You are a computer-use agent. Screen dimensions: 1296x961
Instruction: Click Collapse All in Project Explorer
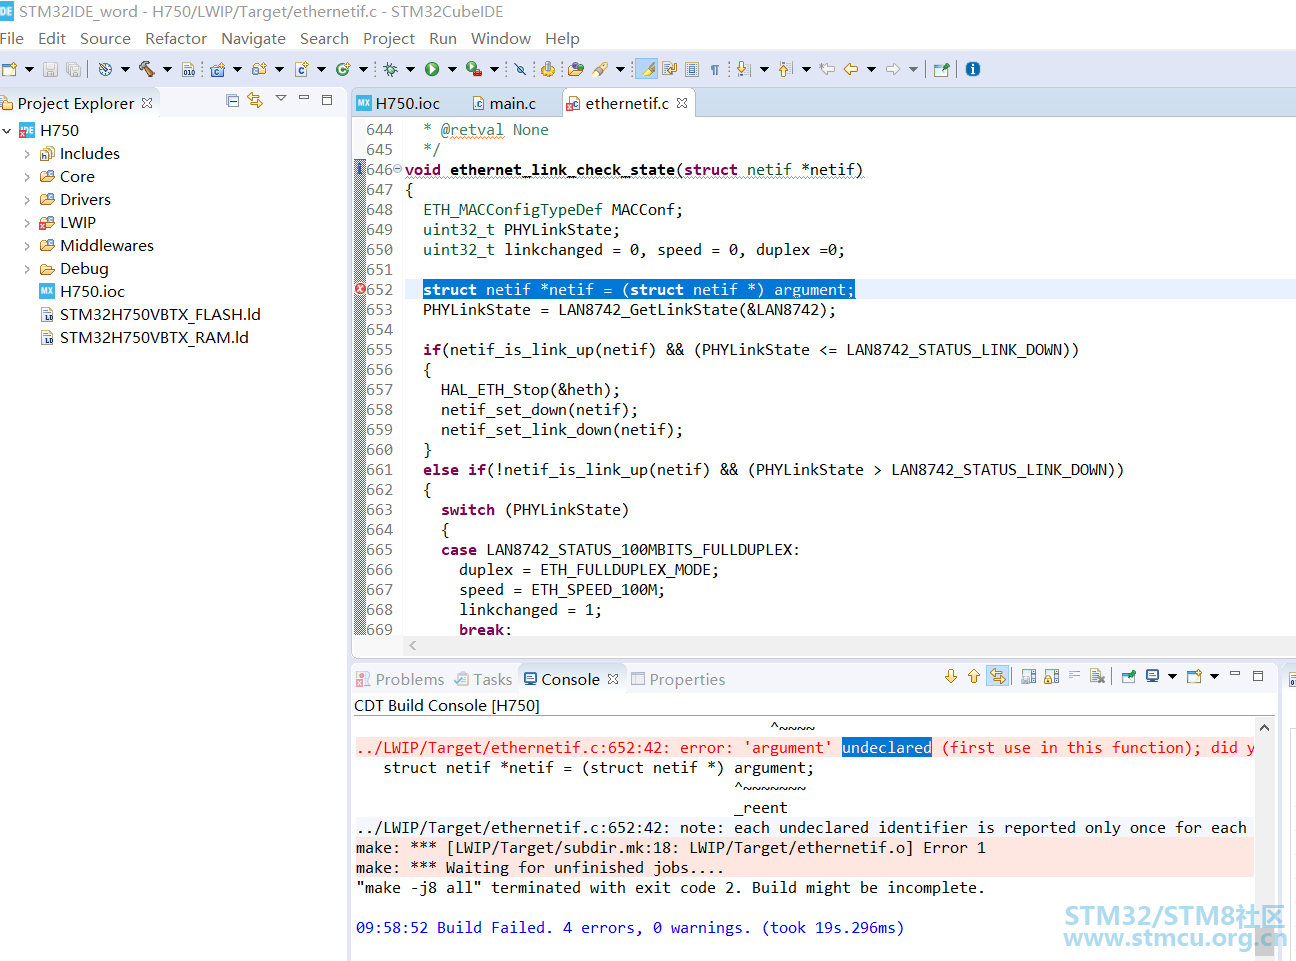pyautogui.click(x=232, y=100)
